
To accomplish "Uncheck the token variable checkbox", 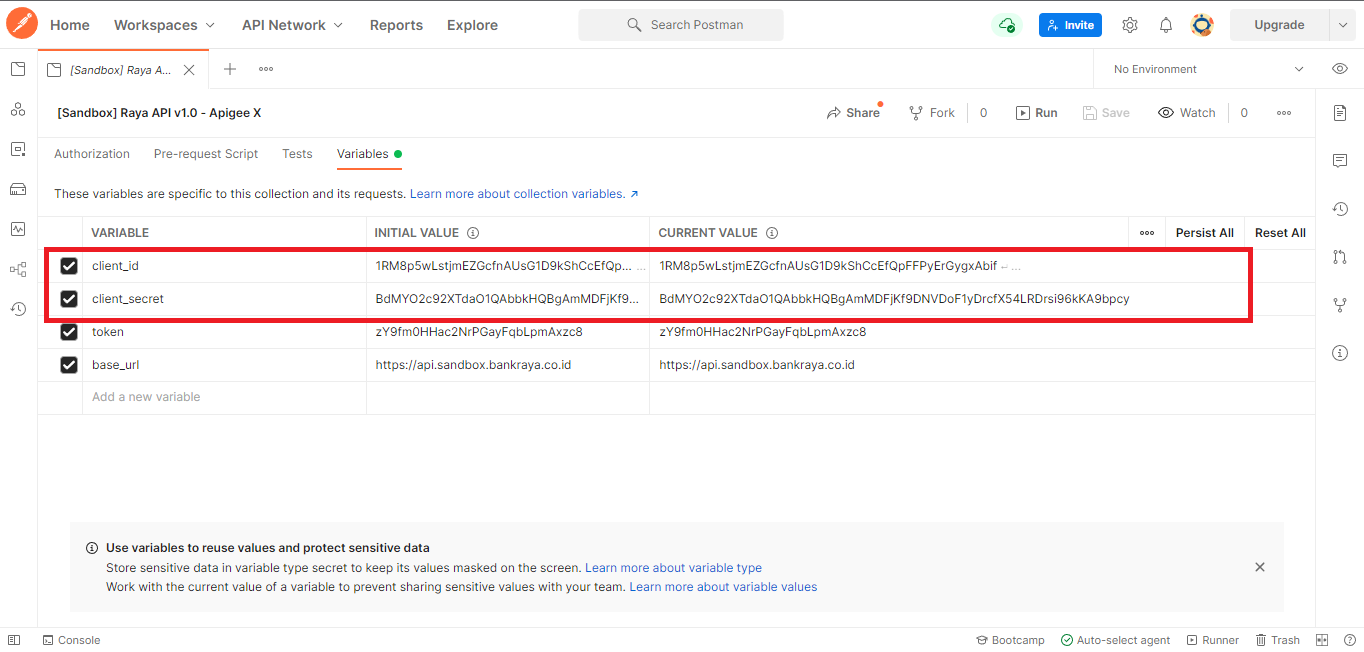I will tap(69, 332).
